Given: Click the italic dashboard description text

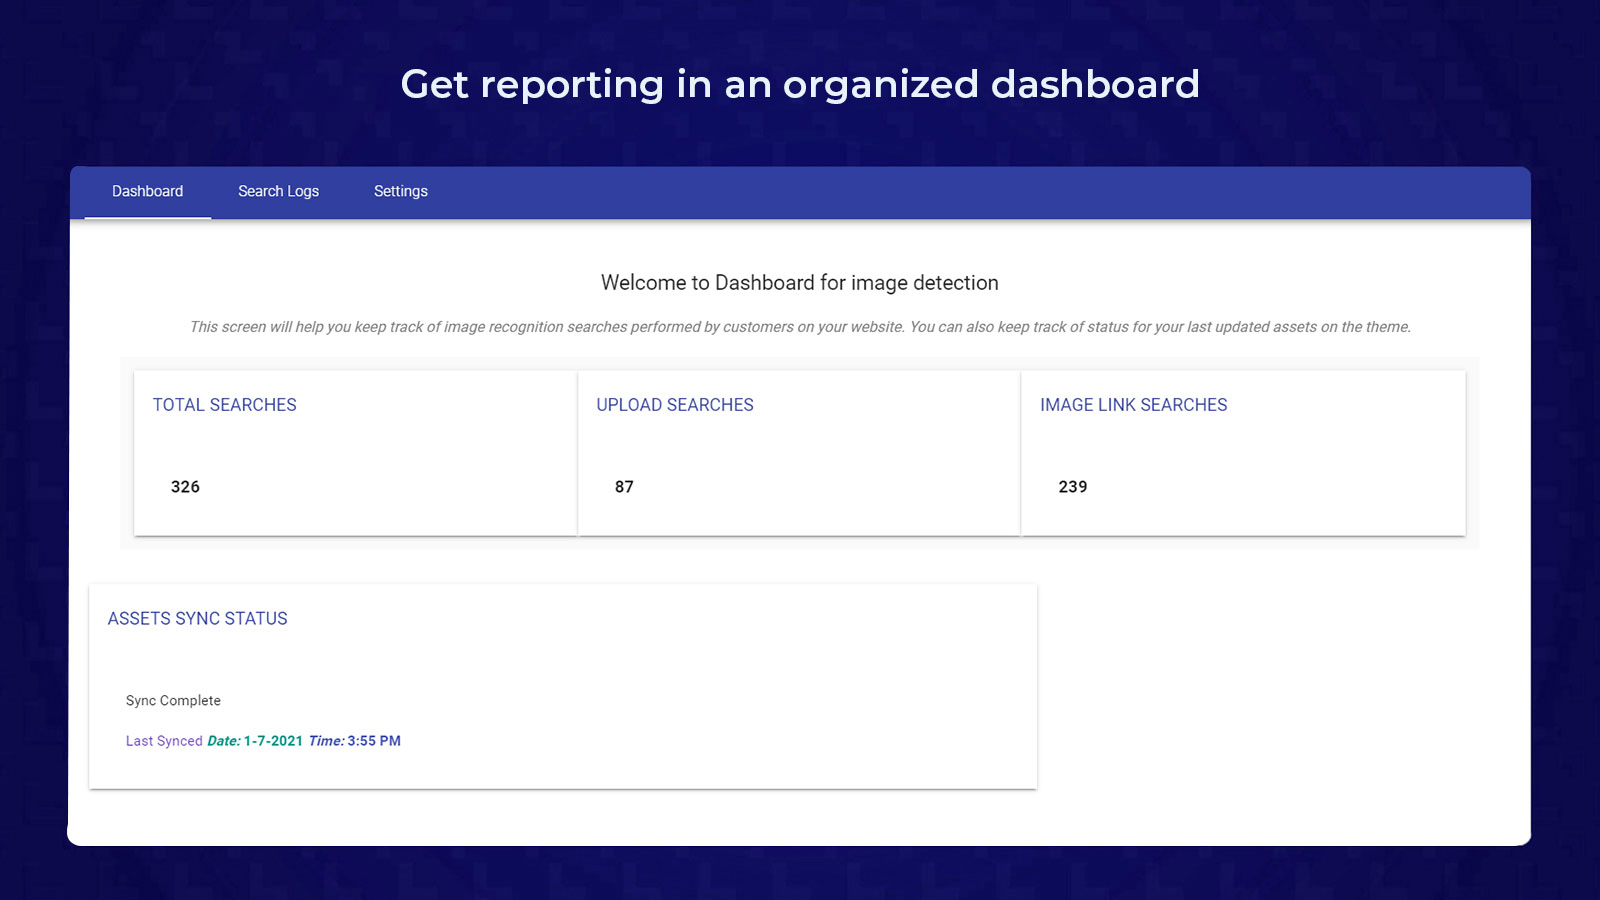Looking at the screenshot, I should coord(800,327).
